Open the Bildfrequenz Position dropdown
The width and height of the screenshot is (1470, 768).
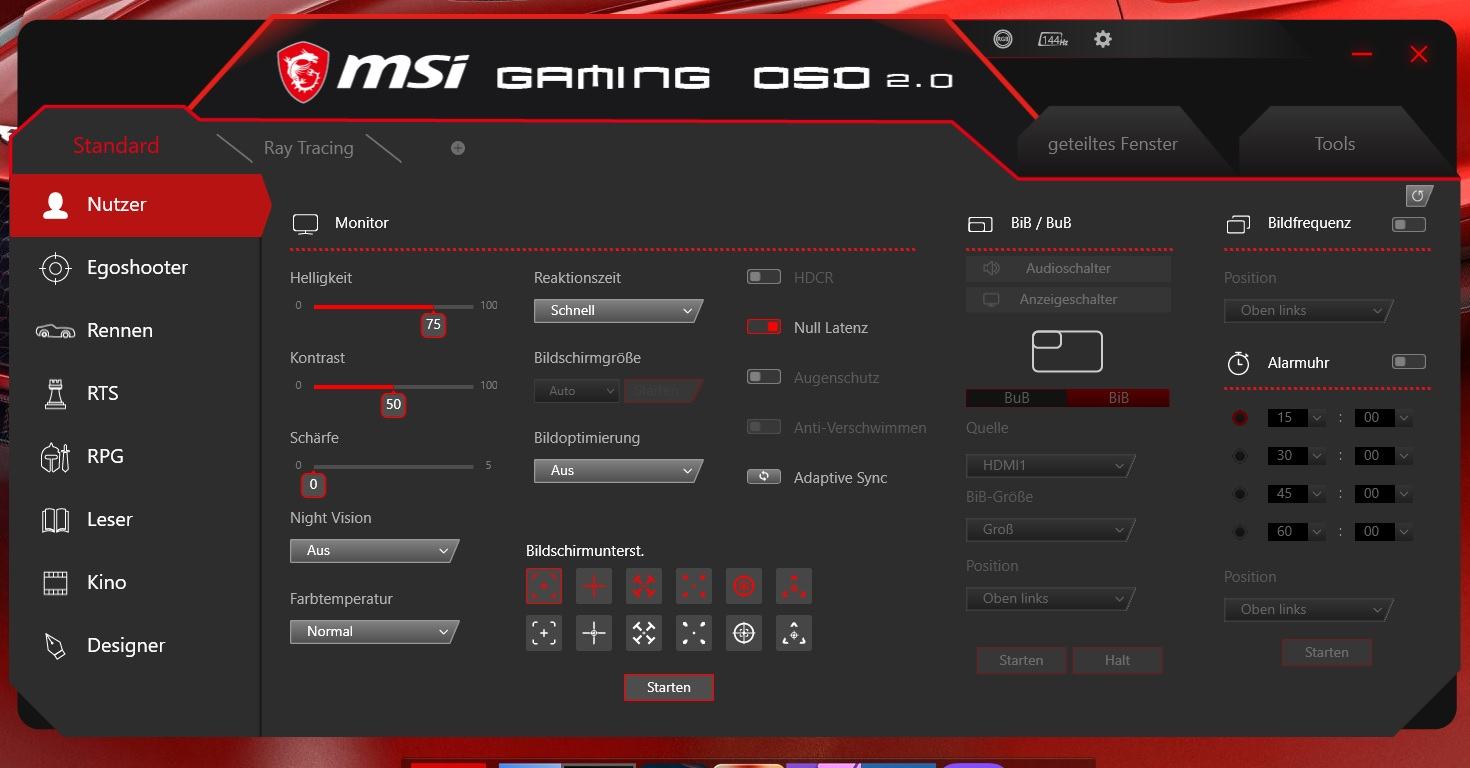[1308, 311]
